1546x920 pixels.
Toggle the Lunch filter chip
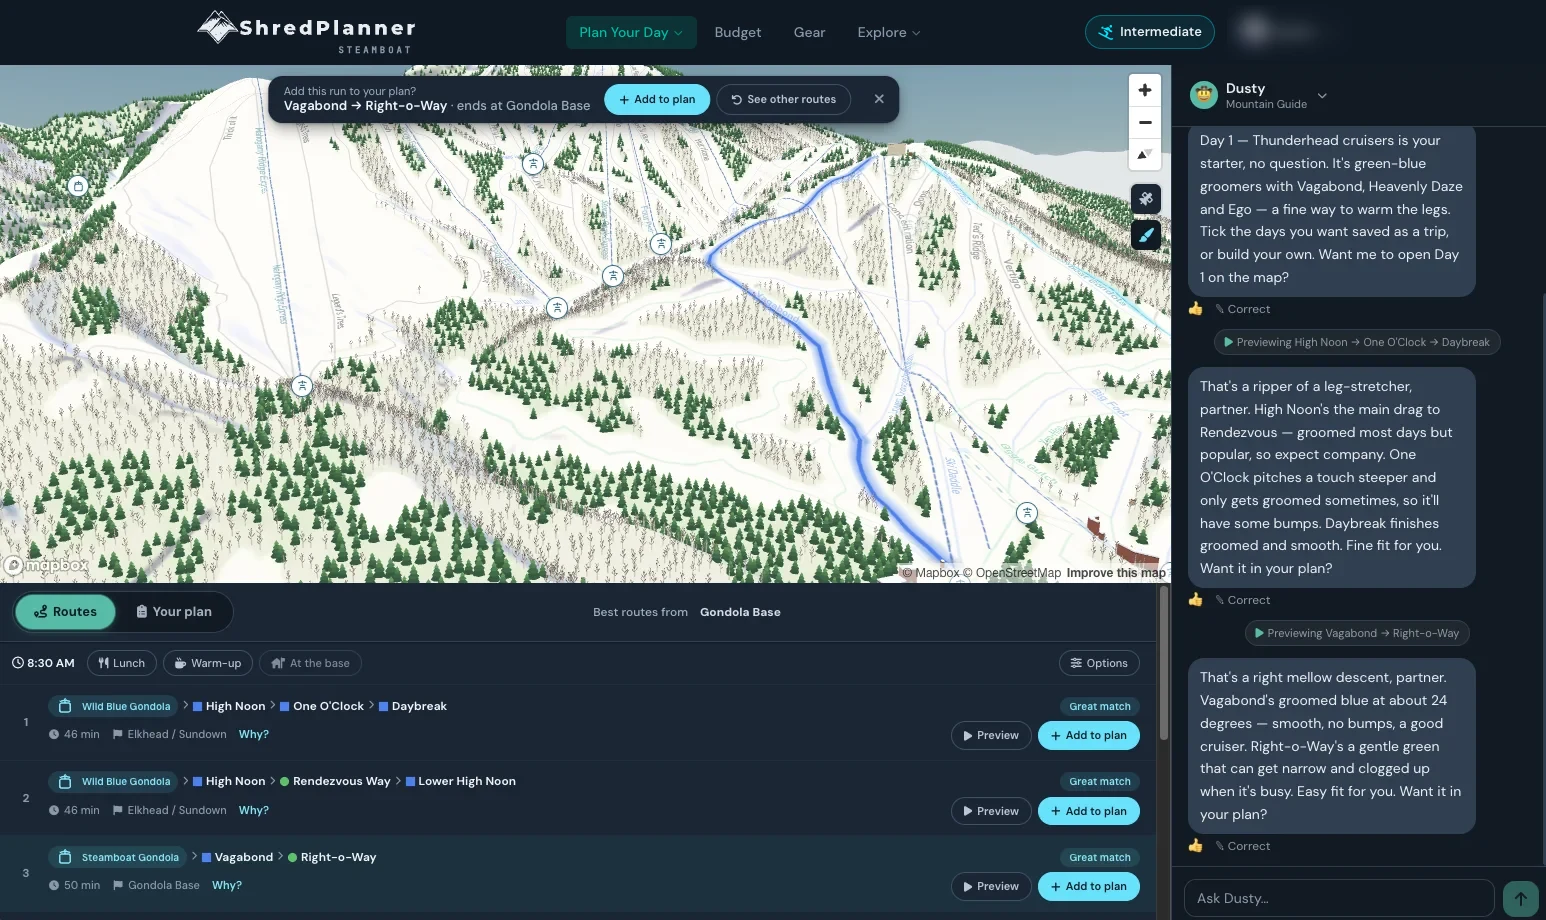(122, 663)
